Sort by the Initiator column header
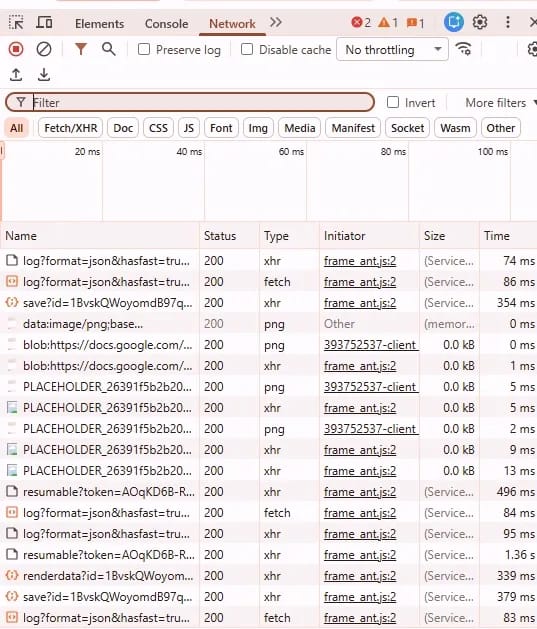The image size is (537, 629). point(369,235)
